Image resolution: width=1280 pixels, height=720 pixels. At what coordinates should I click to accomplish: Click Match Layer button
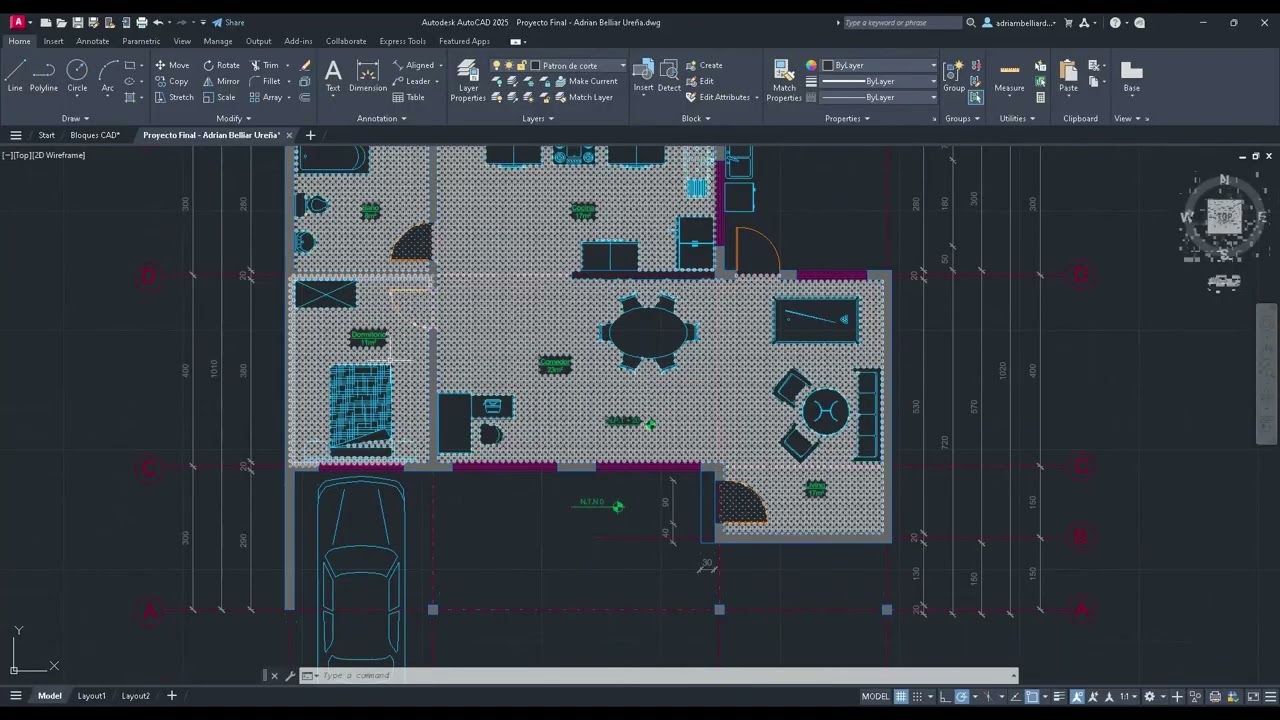pos(582,97)
